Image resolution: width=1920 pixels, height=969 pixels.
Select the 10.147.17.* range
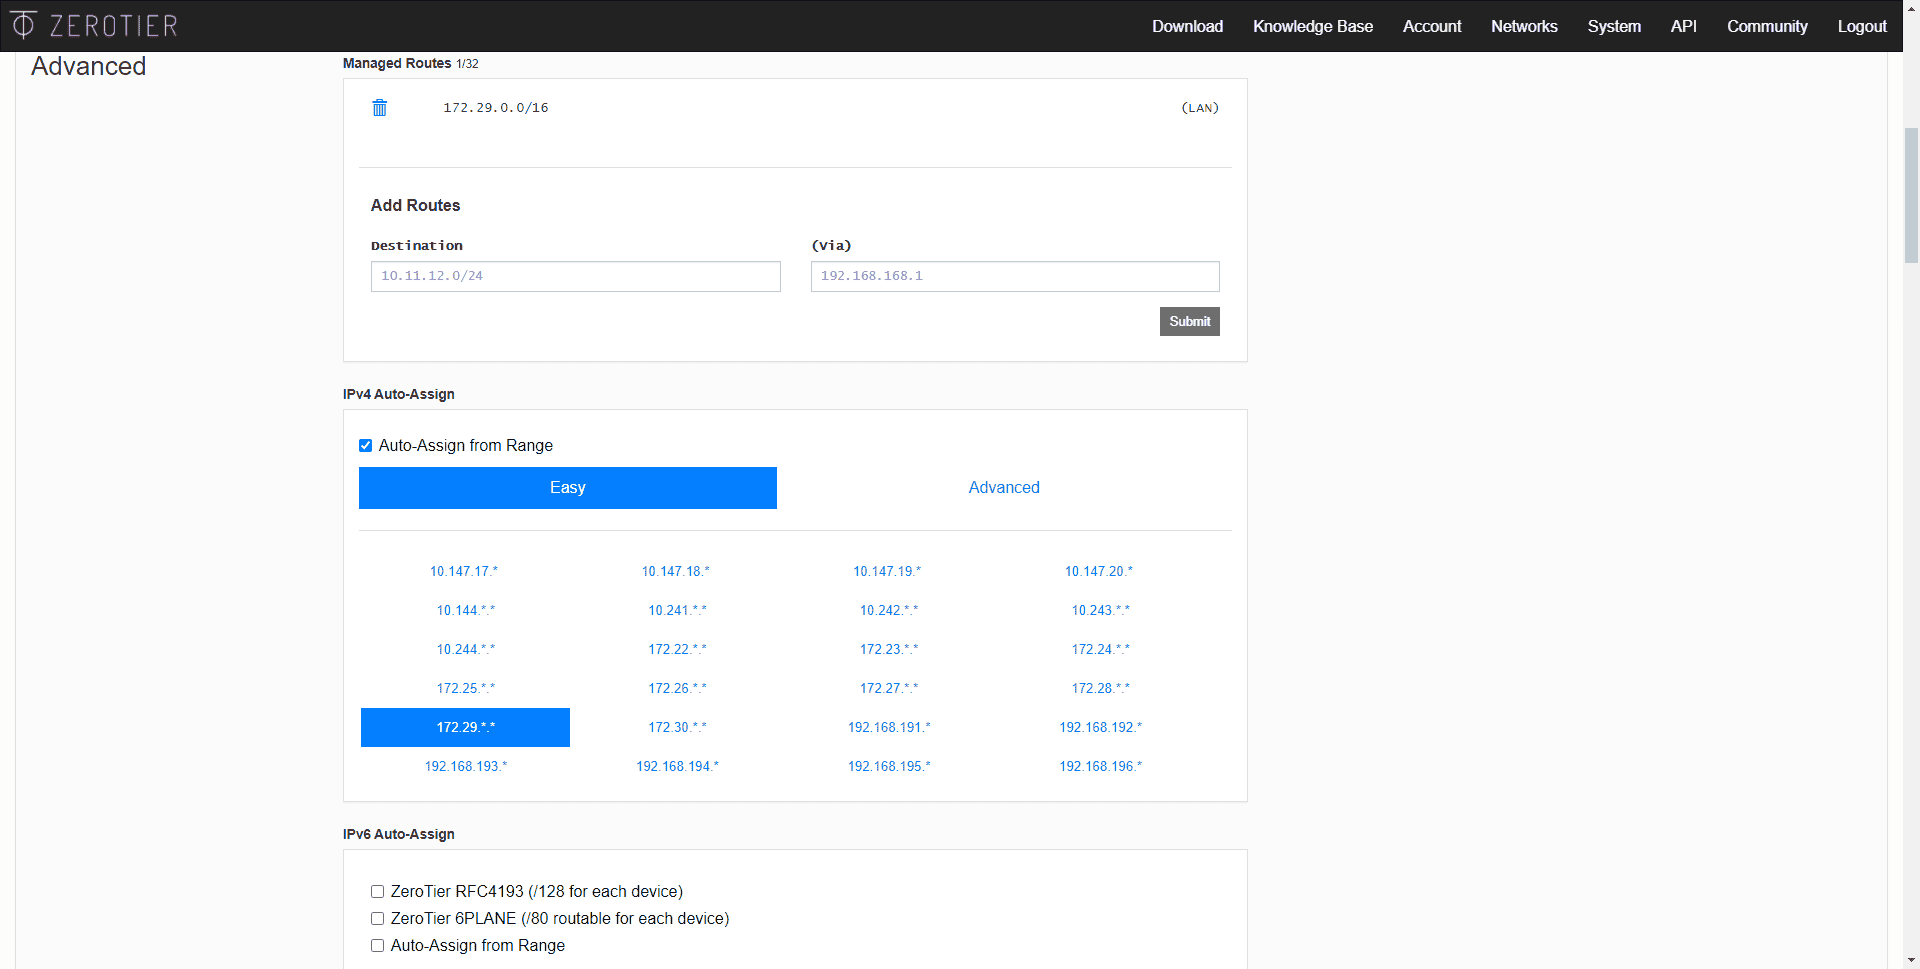click(464, 572)
